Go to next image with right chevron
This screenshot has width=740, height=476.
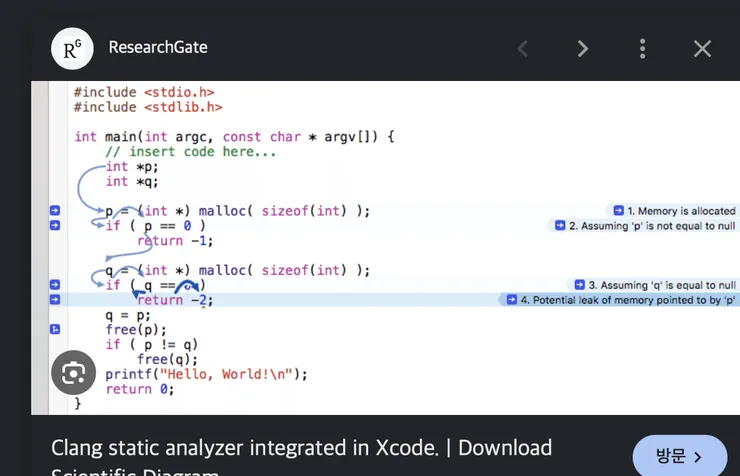click(x=583, y=49)
